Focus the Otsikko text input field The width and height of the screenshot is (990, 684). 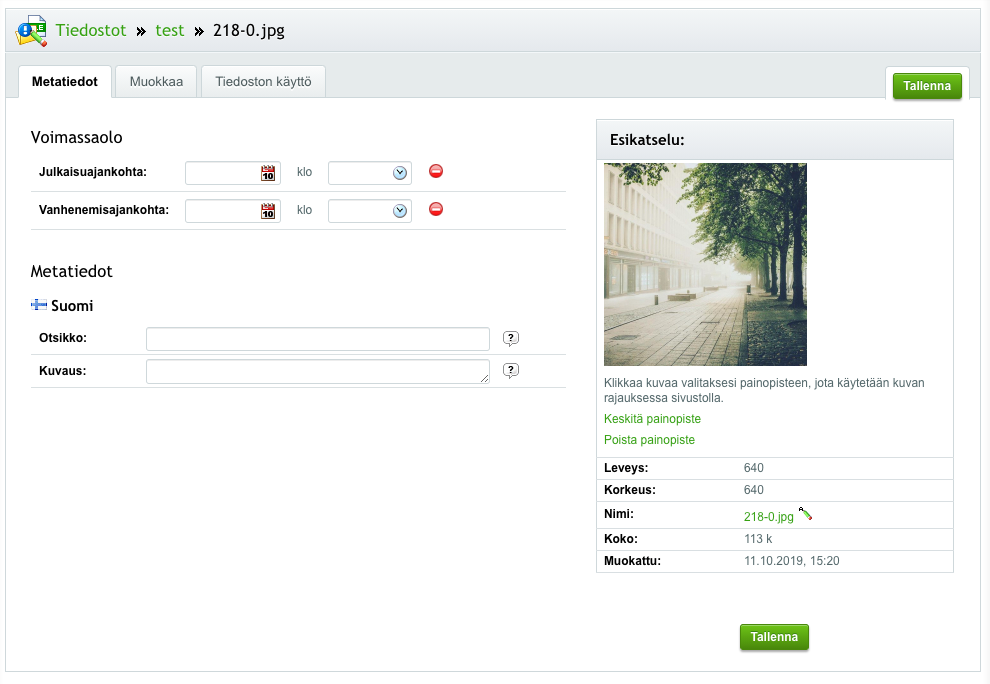click(x=318, y=339)
